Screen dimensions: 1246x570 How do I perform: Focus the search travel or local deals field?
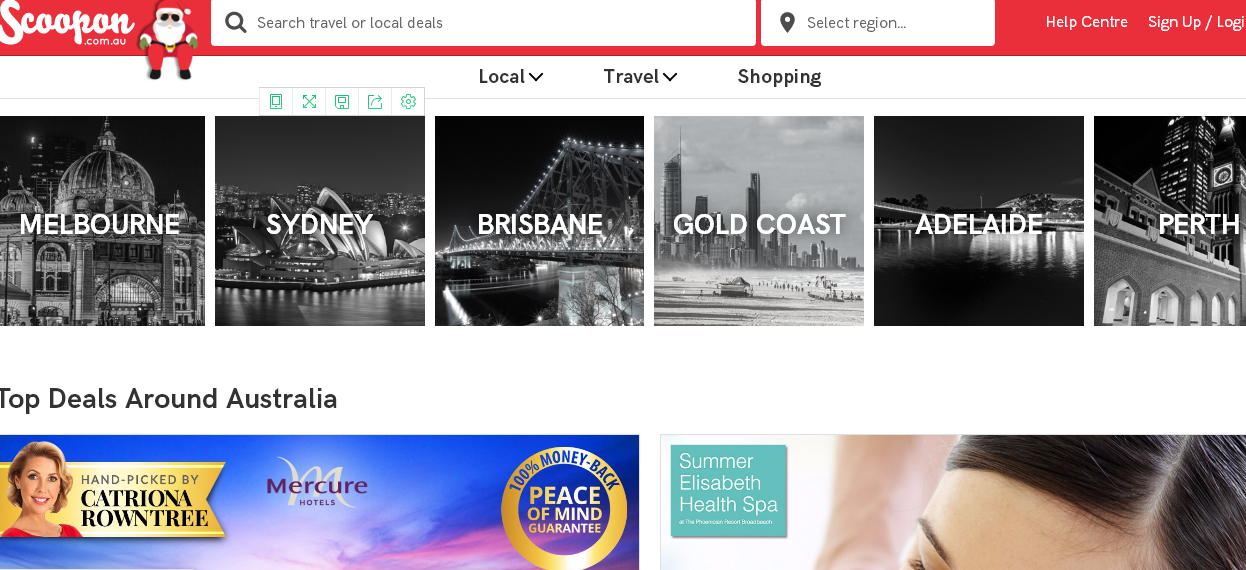483,22
